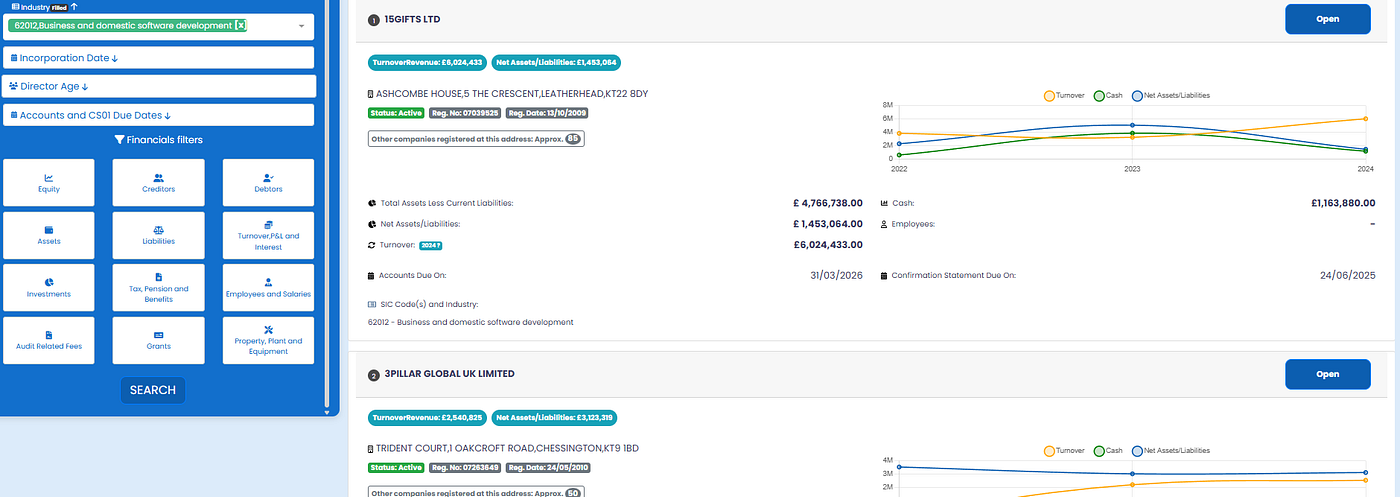
Task: Open Property, Plant and Equipment filter
Action: pyautogui.click(x=268, y=340)
